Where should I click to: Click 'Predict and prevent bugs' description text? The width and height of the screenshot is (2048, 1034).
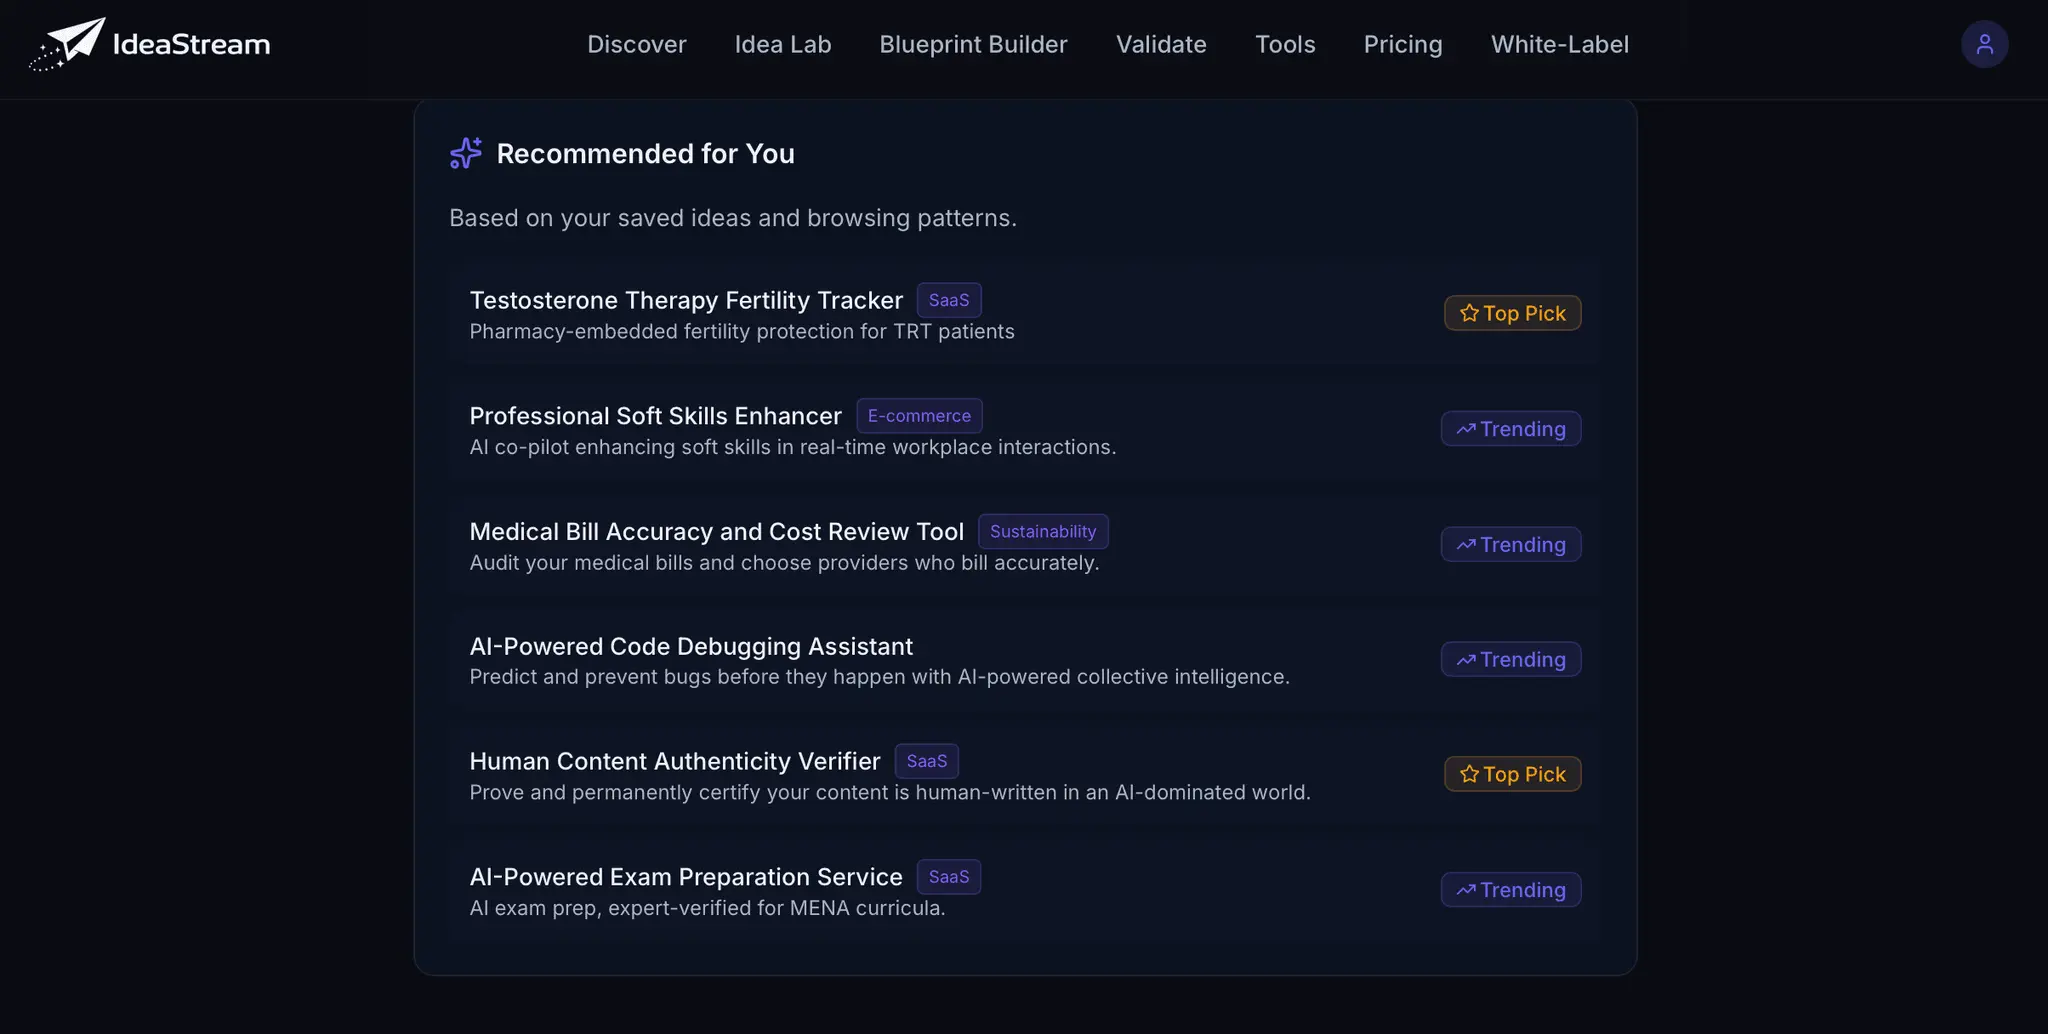coord(880,677)
